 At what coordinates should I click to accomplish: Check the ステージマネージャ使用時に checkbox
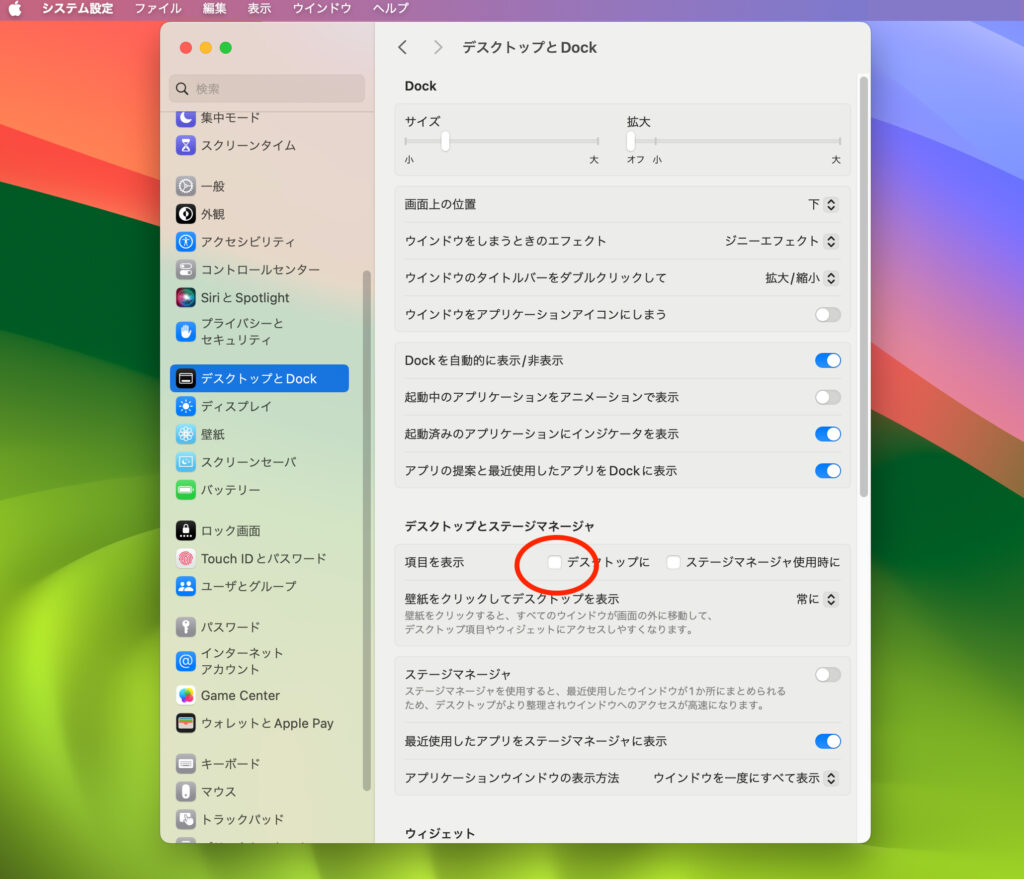(x=673, y=562)
